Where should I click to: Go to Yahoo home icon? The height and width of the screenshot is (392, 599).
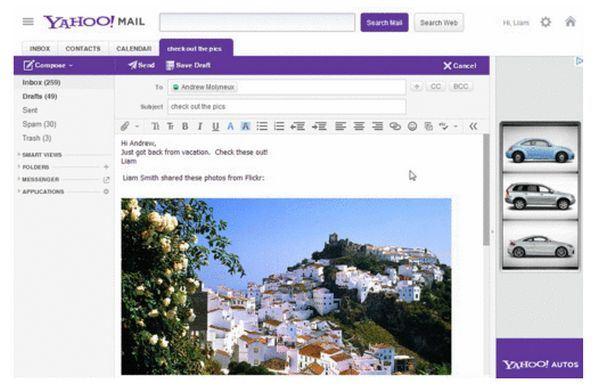570,22
